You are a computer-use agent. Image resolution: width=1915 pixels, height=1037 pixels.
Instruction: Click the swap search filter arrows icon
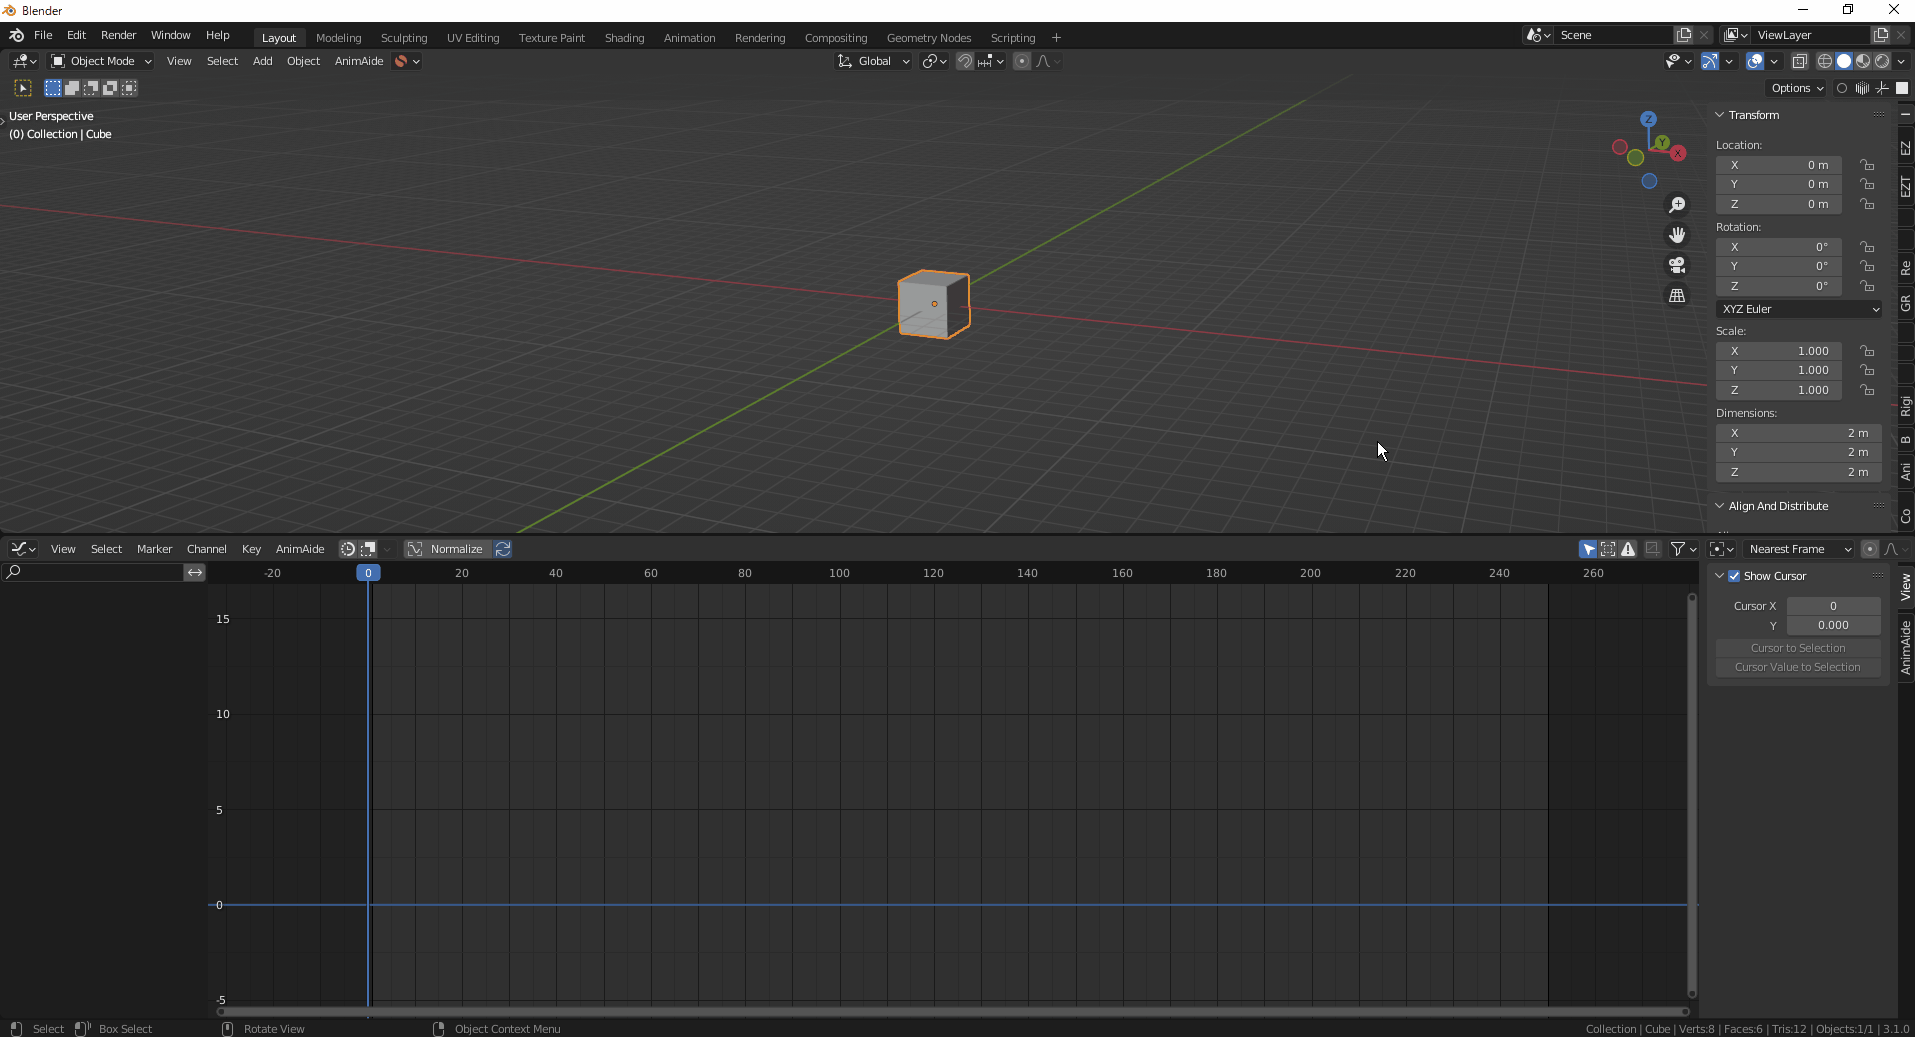[x=195, y=572]
